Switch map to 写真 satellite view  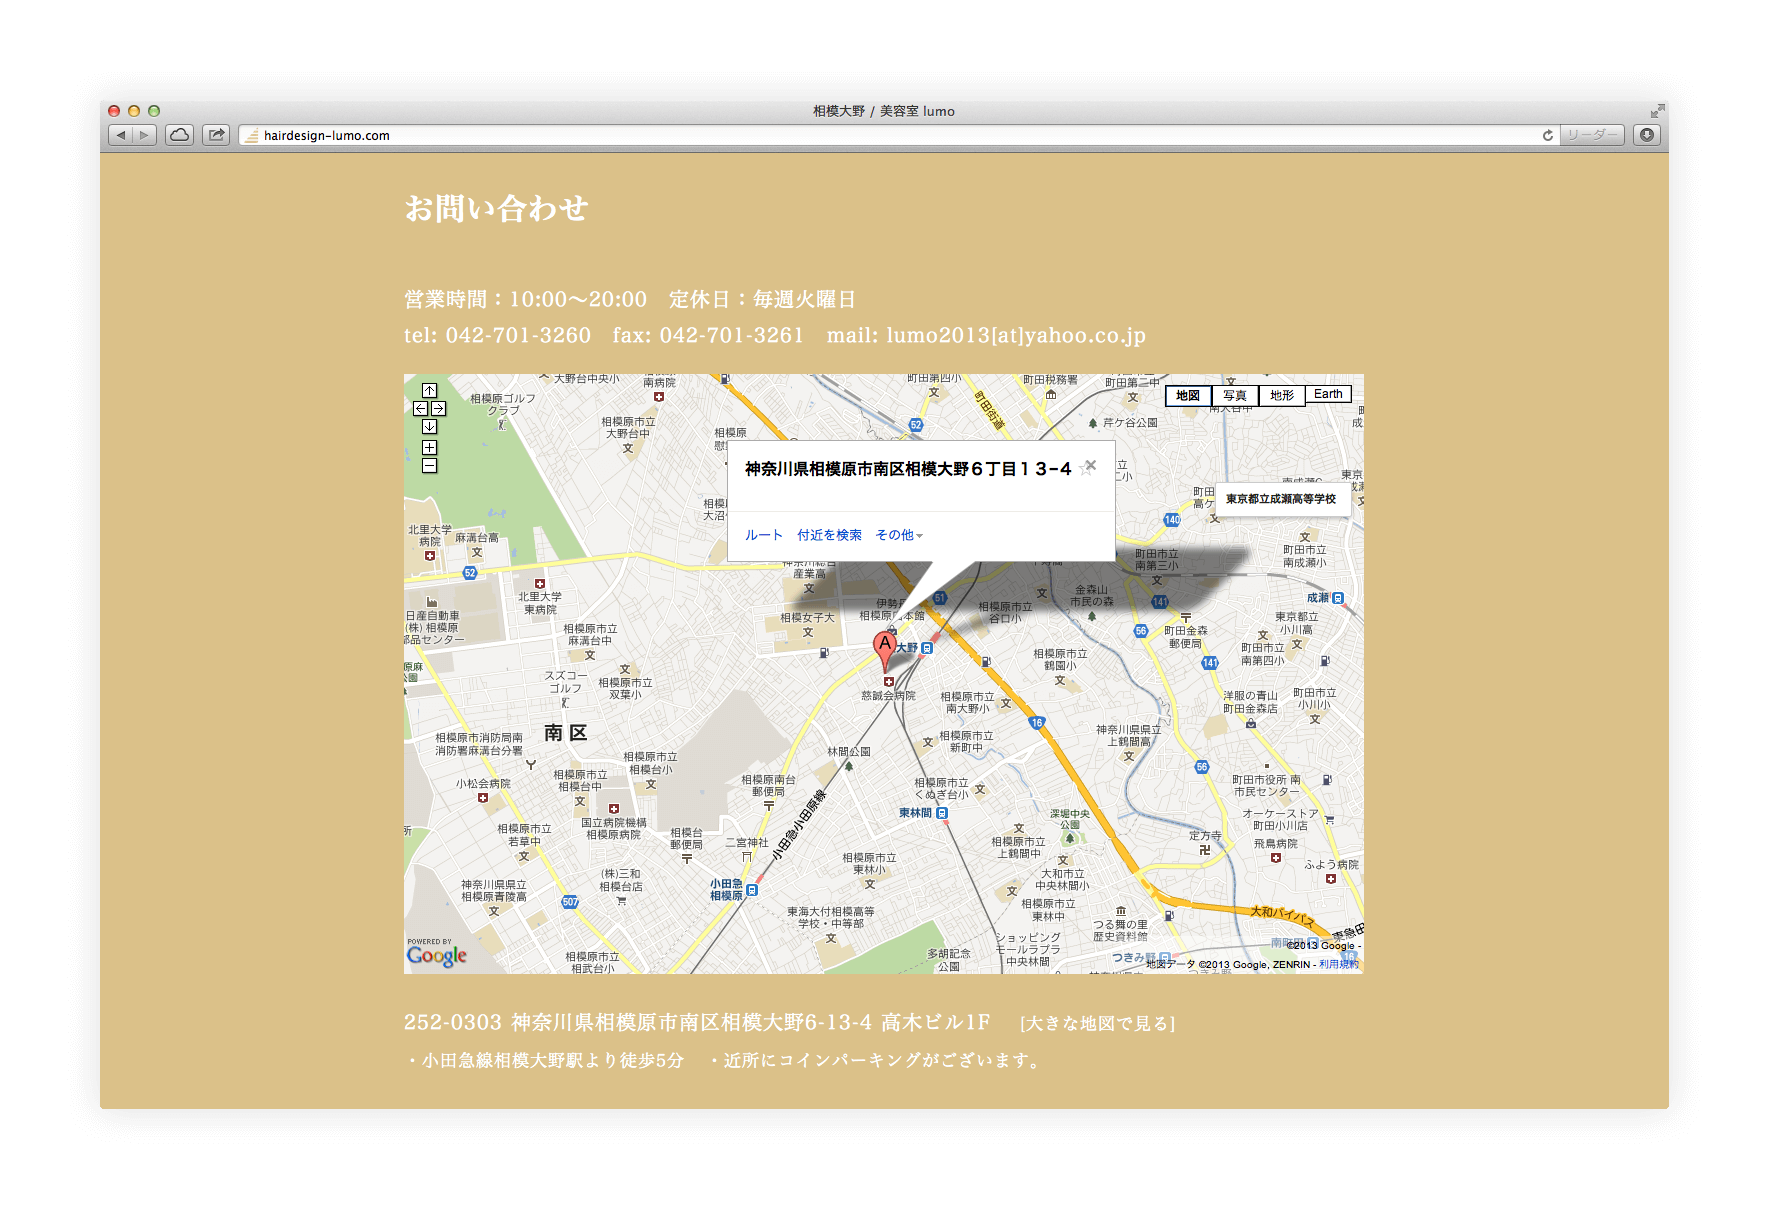coord(1235,395)
